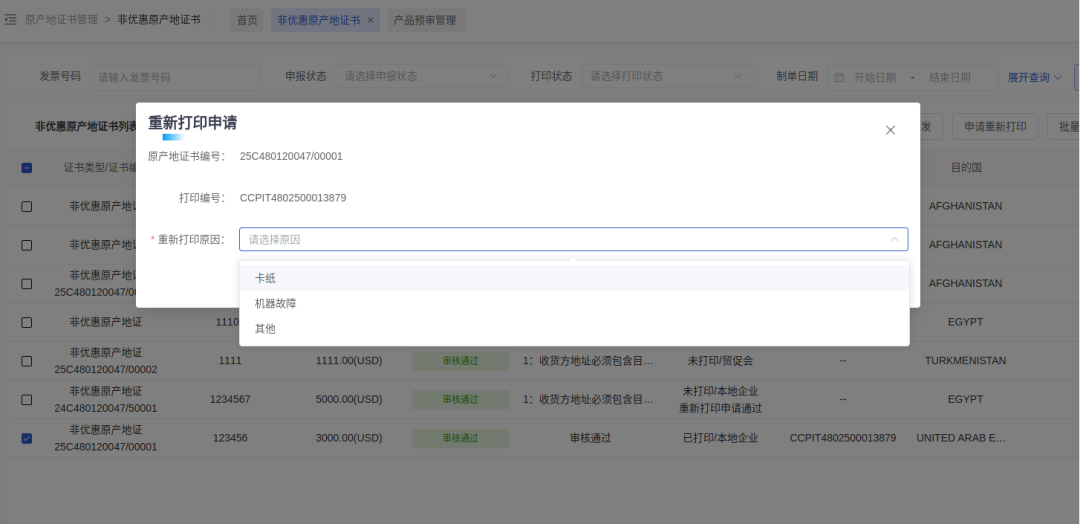Collapse the 重新打印原因 dropdown arrow
This screenshot has width=1080, height=524.
(x=893, y=240)
